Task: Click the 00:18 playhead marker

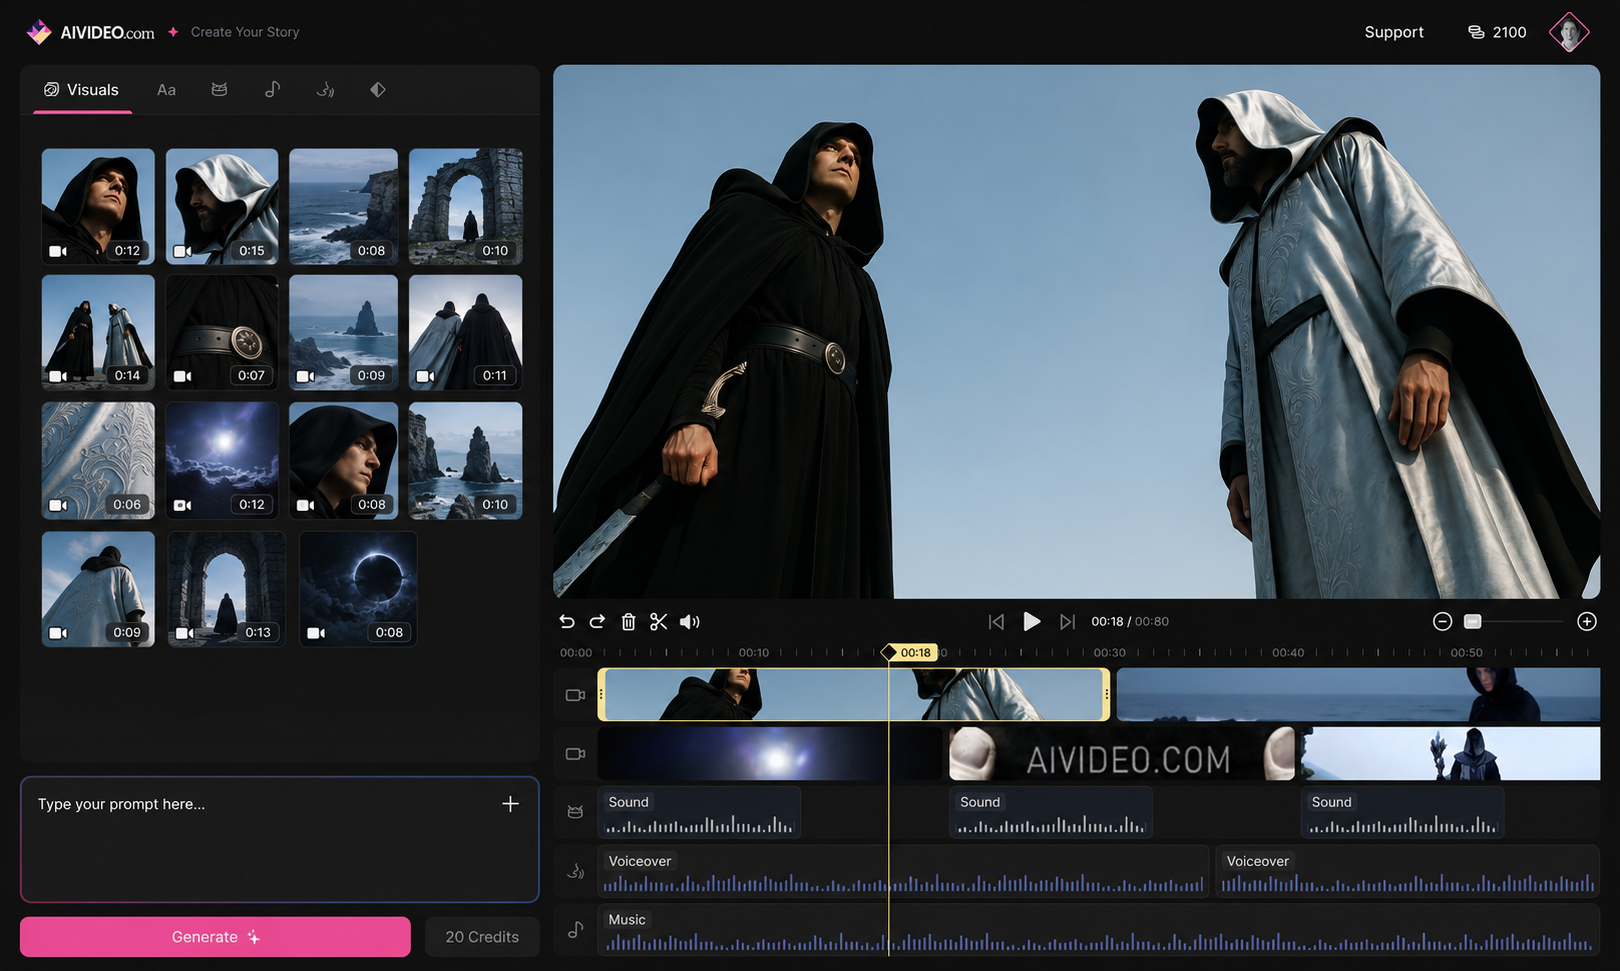Action: 909,652
